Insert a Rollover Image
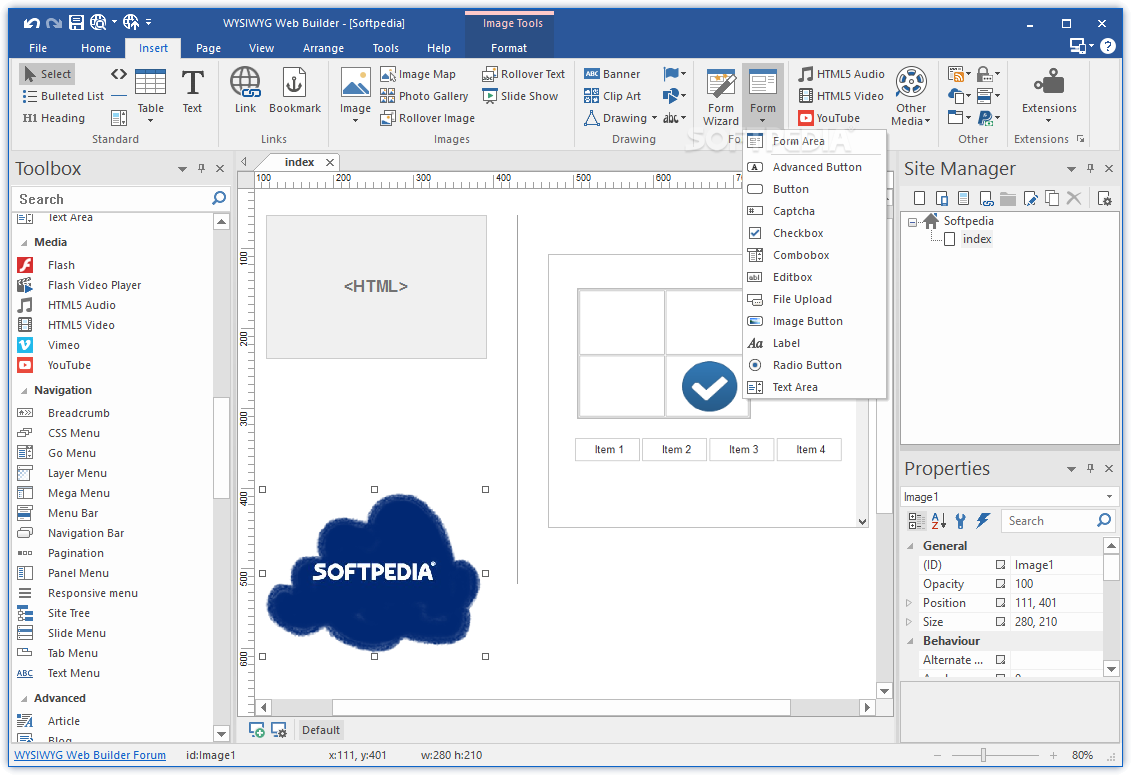Screen dimensions: 1131x775 coord(428,118)
